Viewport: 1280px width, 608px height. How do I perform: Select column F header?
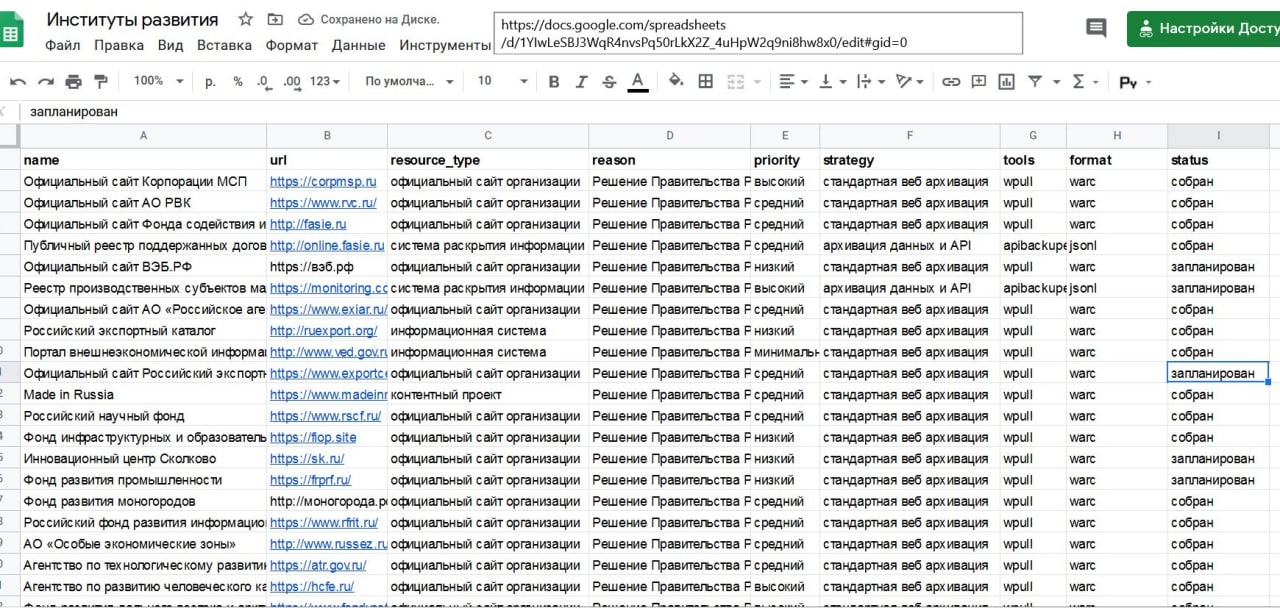point(909,135)
